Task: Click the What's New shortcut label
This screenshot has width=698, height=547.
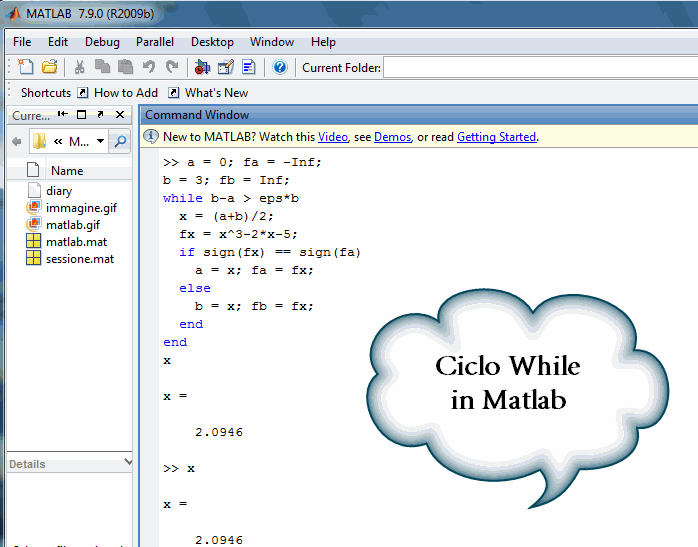Action: click(216, 93)
